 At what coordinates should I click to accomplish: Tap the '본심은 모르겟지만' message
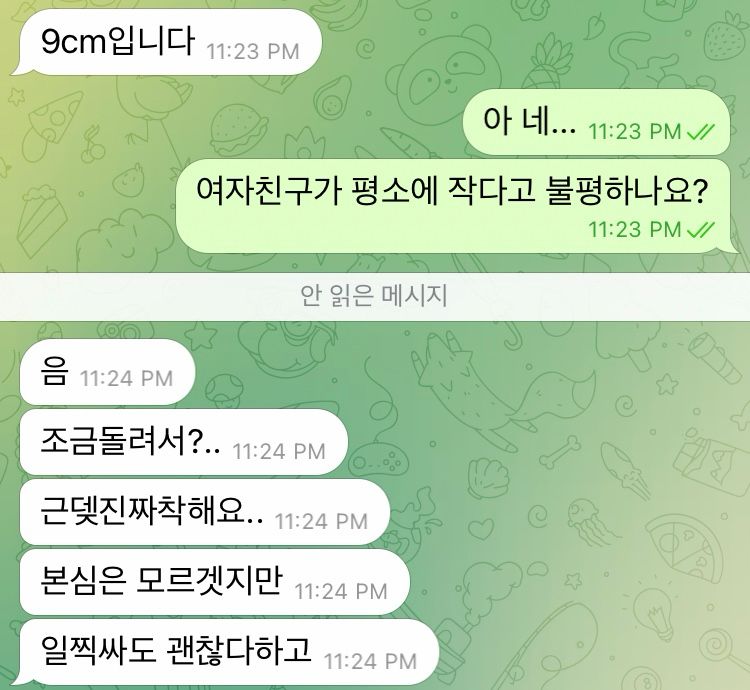tap(214, 582)
